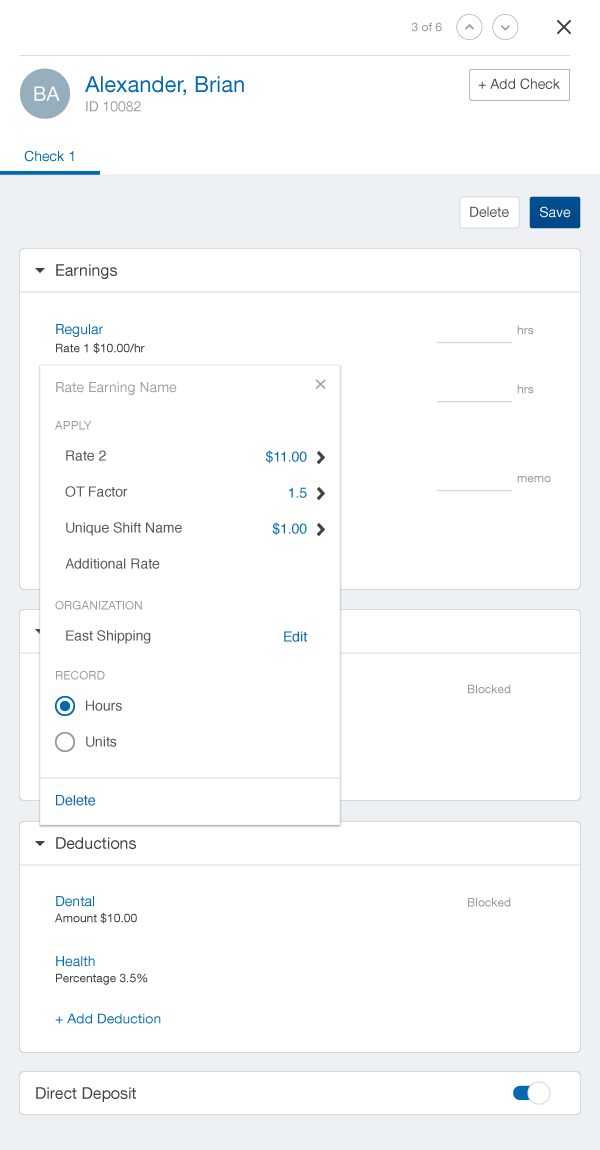Open OT Factor chevron arrow
Screen dimensions: 600x1150
coord(321,493)
